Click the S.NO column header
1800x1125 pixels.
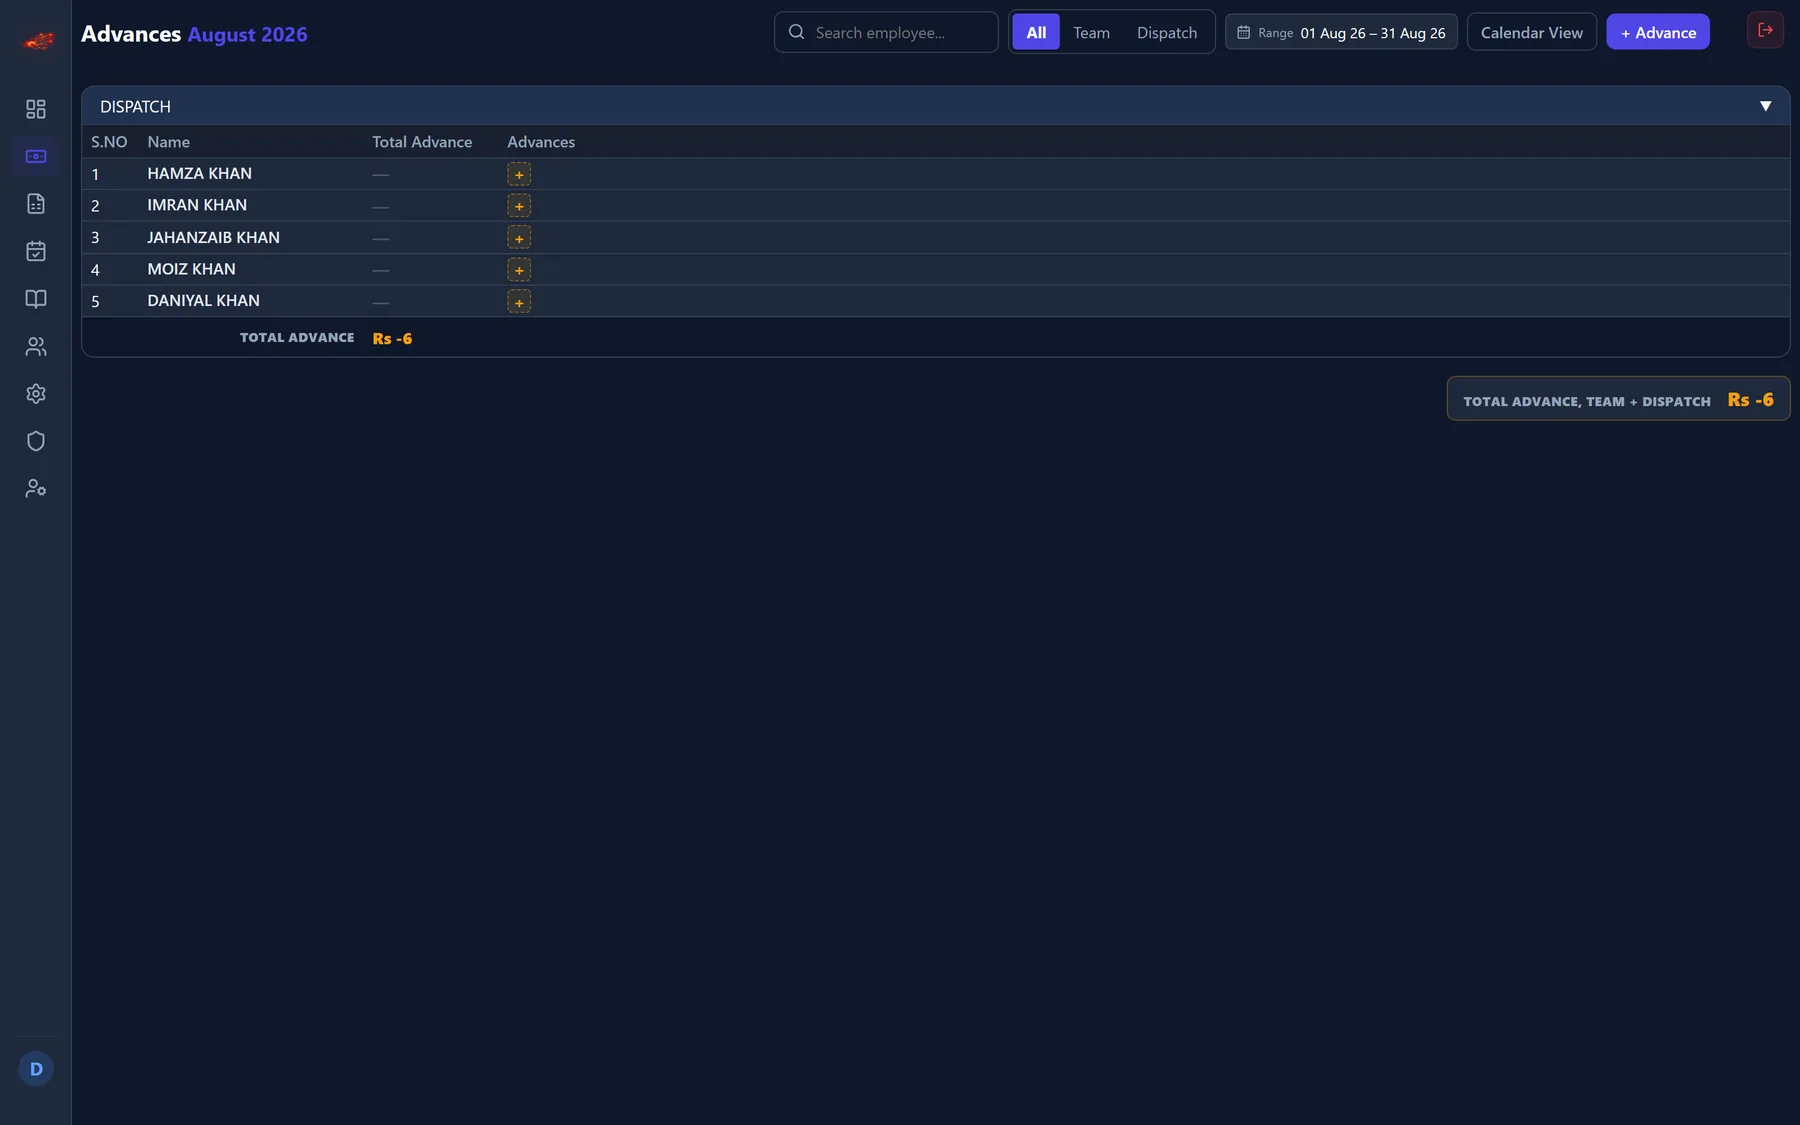pyautogui.click(x=109, y=142)
